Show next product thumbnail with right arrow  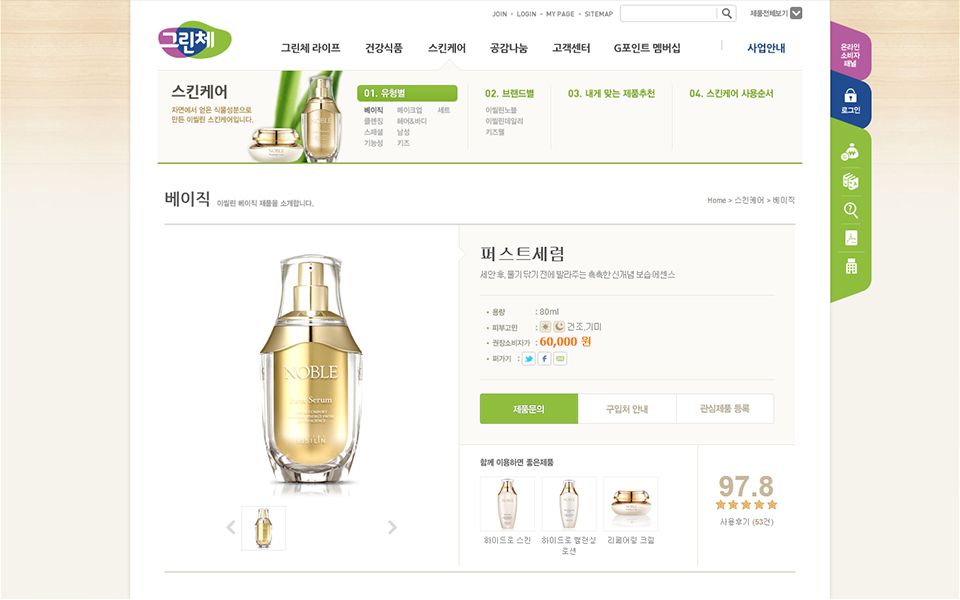point(392,527)
